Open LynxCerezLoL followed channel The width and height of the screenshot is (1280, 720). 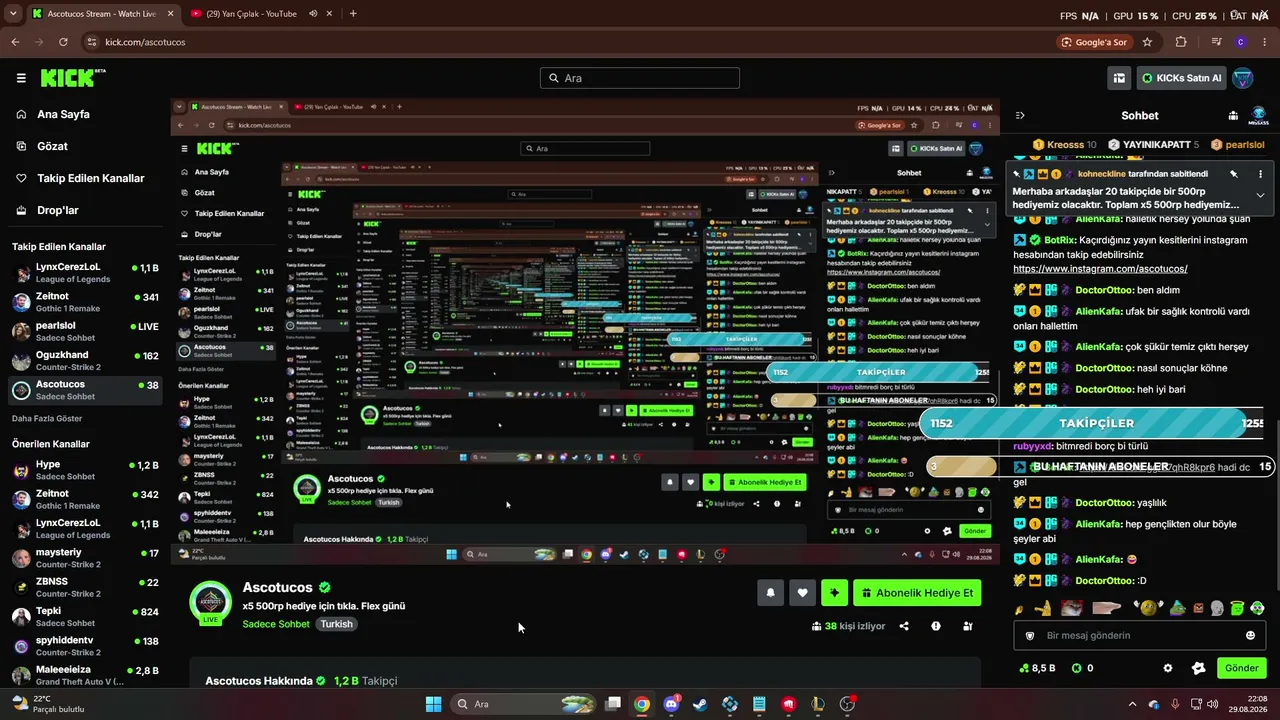coord(85,273)
